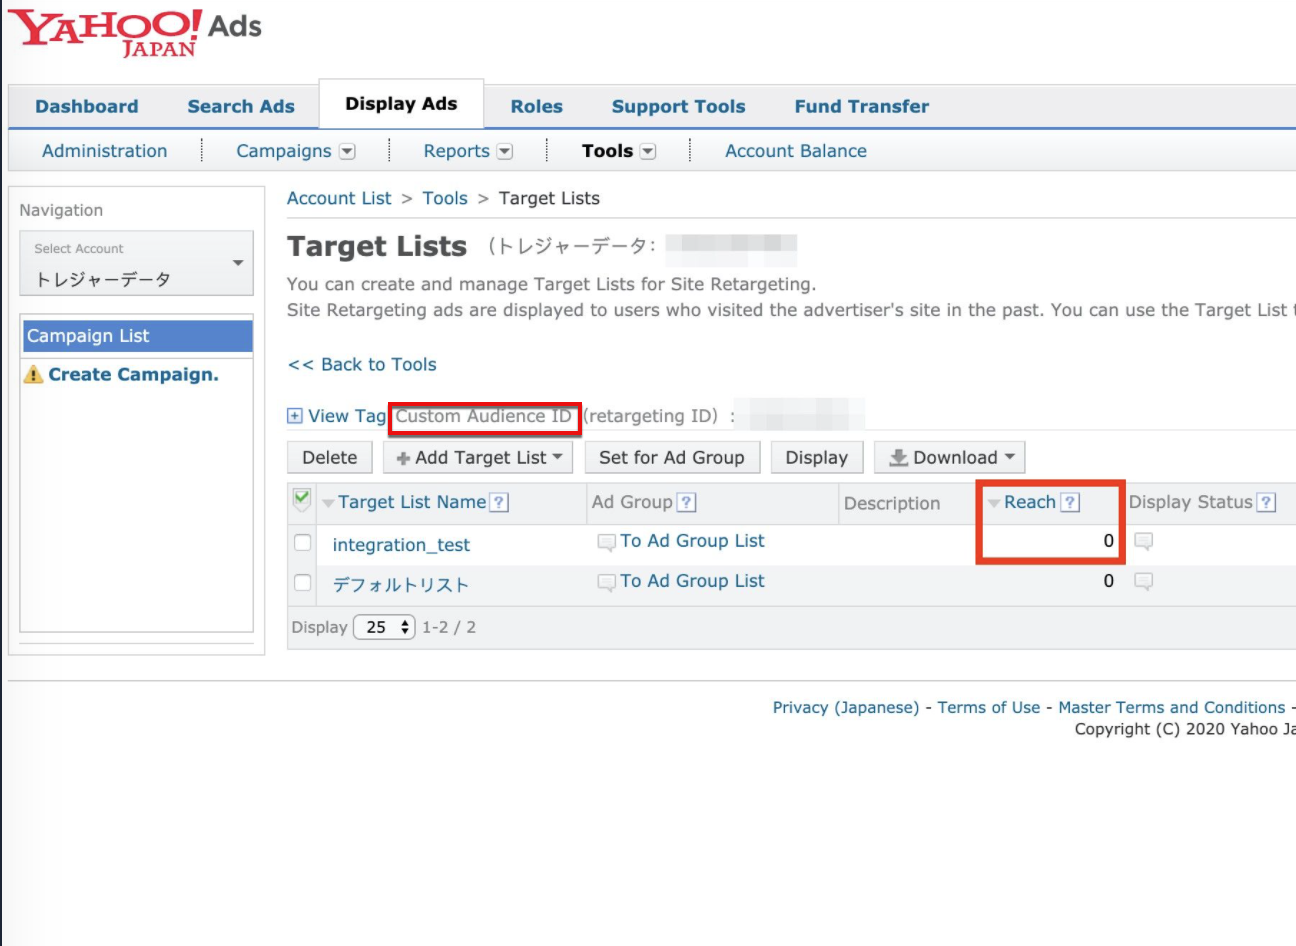Click help icon next to Target List Name
Screen dimensions: 1296x946
click(499, 503)
